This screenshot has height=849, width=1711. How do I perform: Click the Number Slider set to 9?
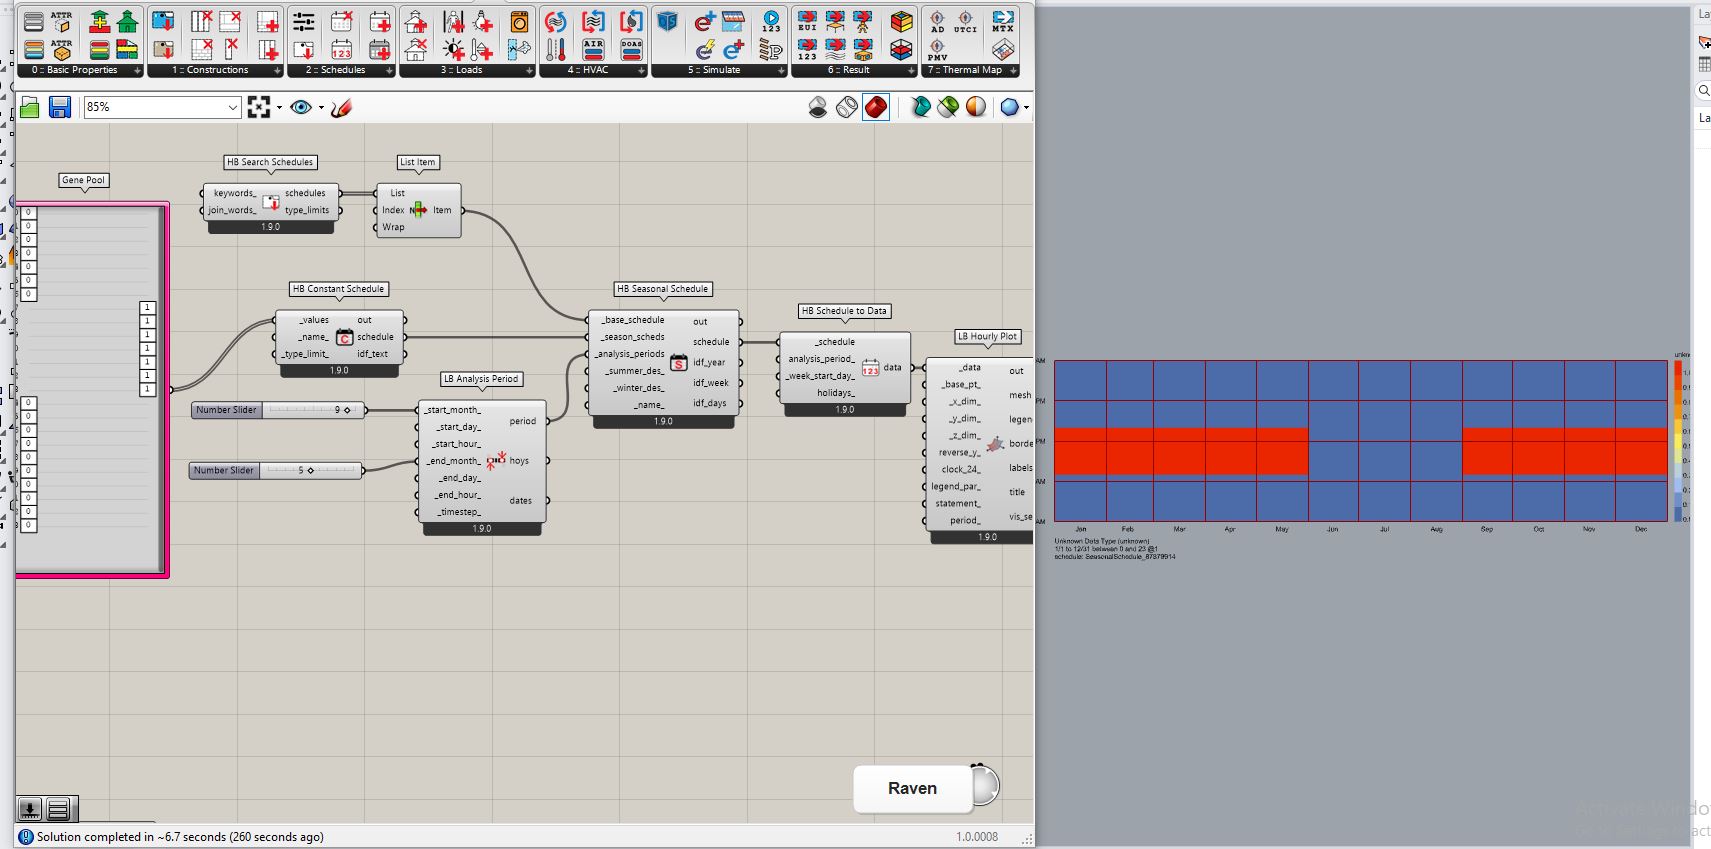point(278,410)
